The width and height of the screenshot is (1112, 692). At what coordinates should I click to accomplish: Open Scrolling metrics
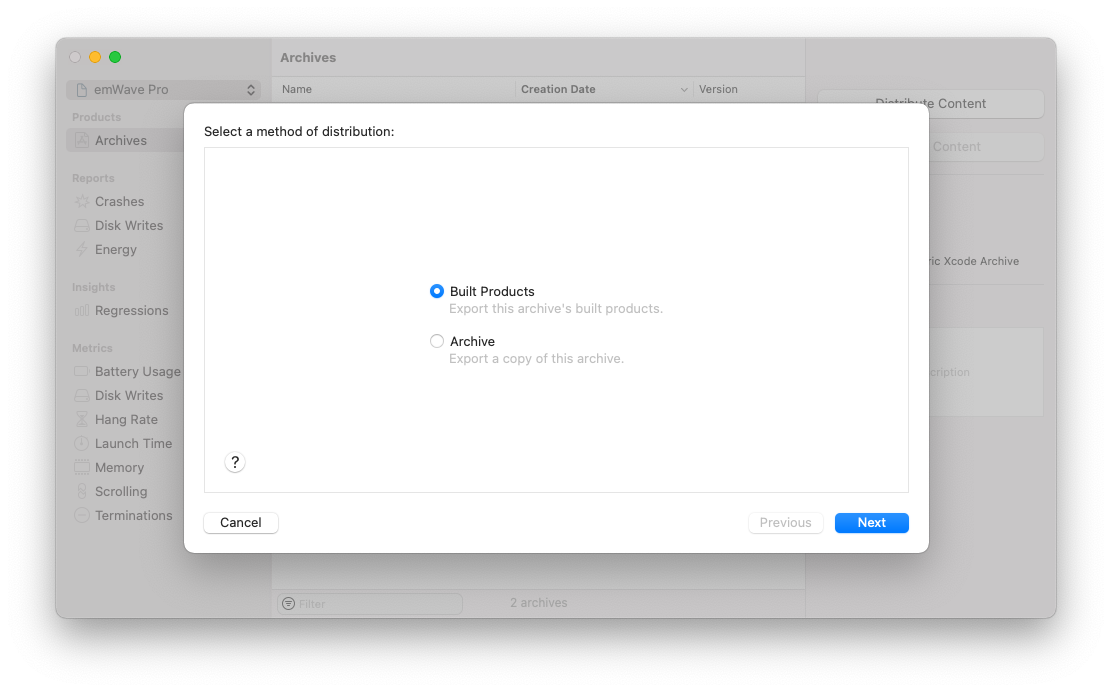pyautogui.click(x=121, y=491)
